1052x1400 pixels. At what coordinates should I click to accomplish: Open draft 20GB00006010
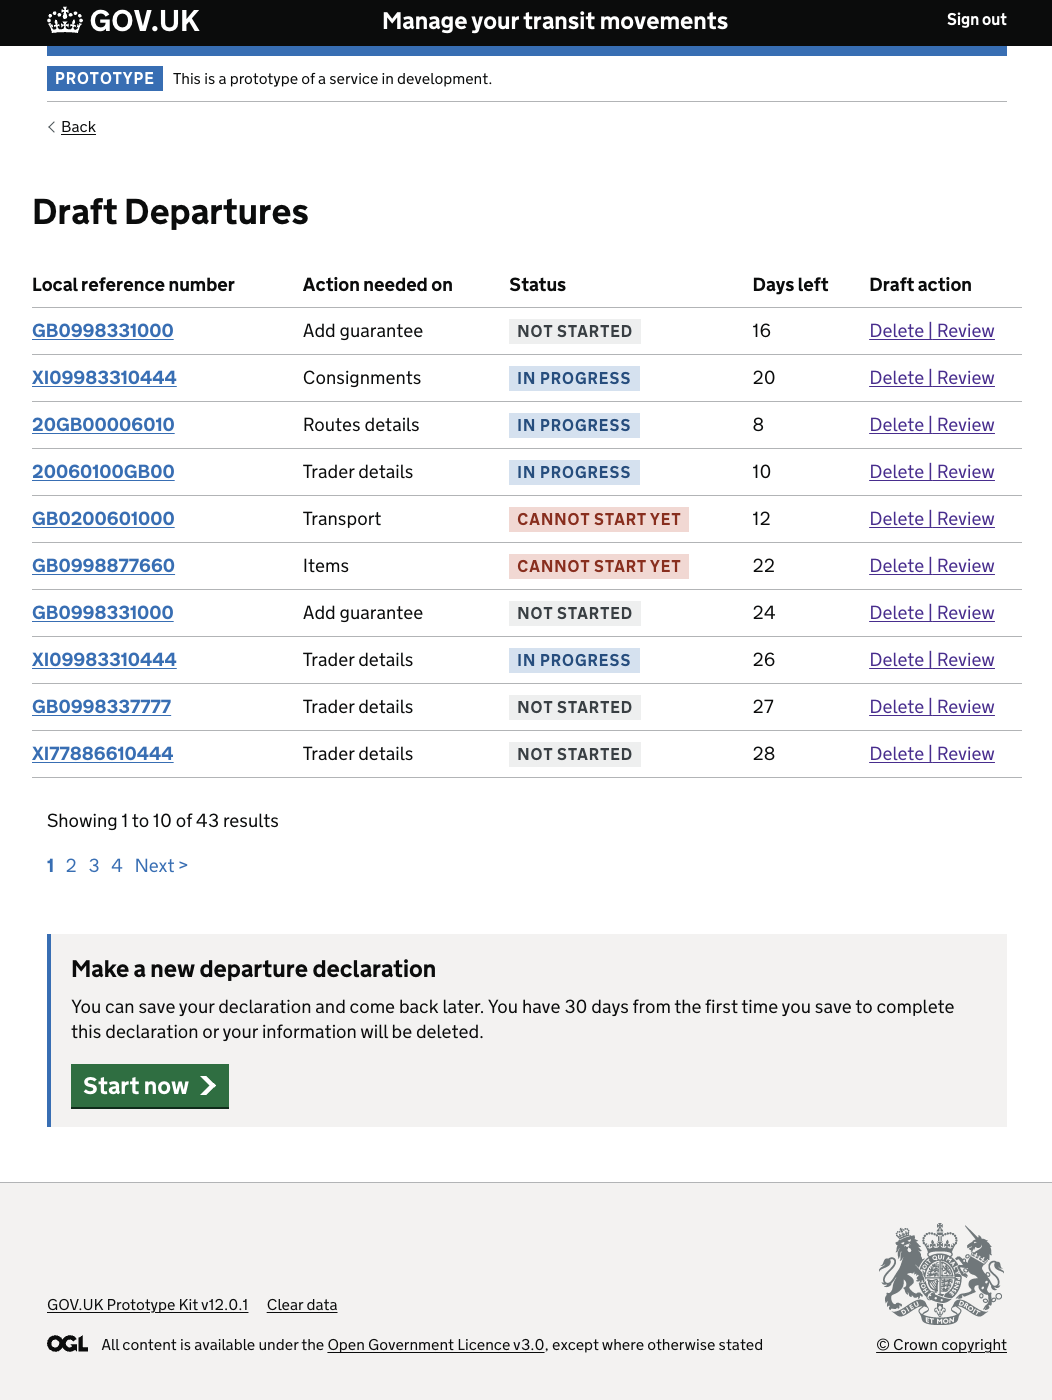[103, 425]
